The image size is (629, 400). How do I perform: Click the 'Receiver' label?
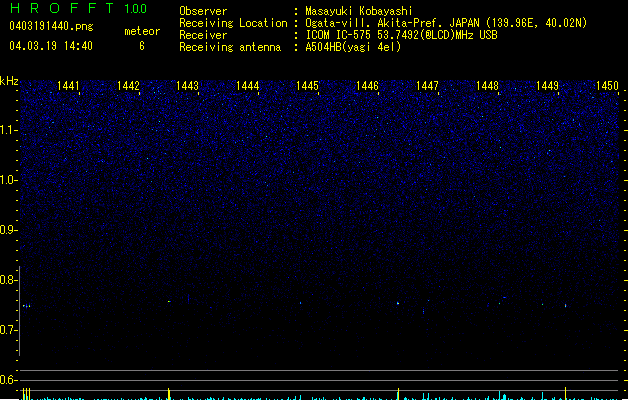pos(203,35)
